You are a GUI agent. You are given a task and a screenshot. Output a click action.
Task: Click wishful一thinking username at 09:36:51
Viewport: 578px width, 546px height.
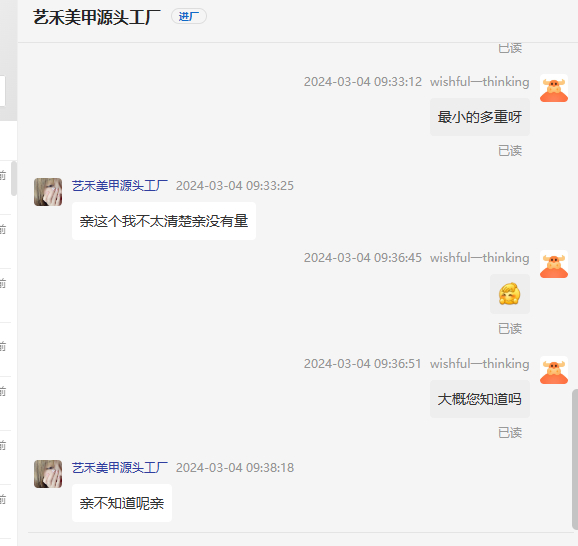click(480, 364)
